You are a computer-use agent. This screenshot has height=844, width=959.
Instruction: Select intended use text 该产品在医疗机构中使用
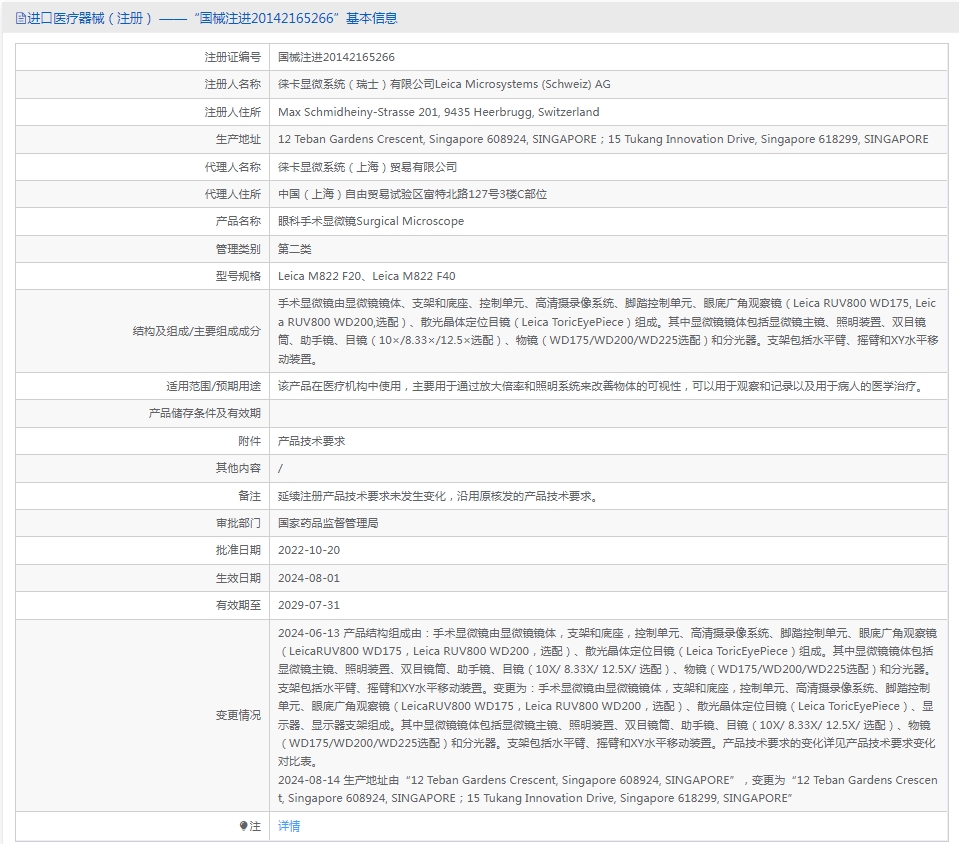coord(601,386)
